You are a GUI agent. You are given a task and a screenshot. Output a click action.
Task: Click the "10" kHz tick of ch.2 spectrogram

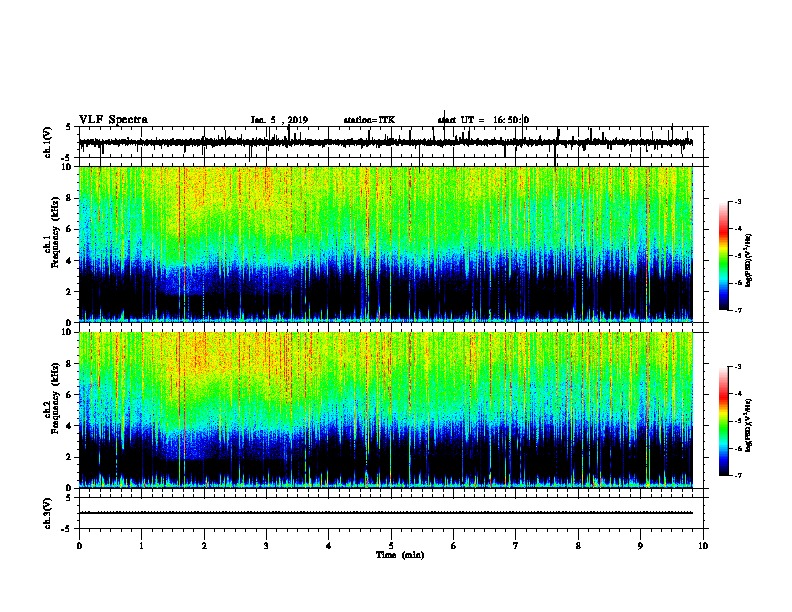[x=67, y=332]
